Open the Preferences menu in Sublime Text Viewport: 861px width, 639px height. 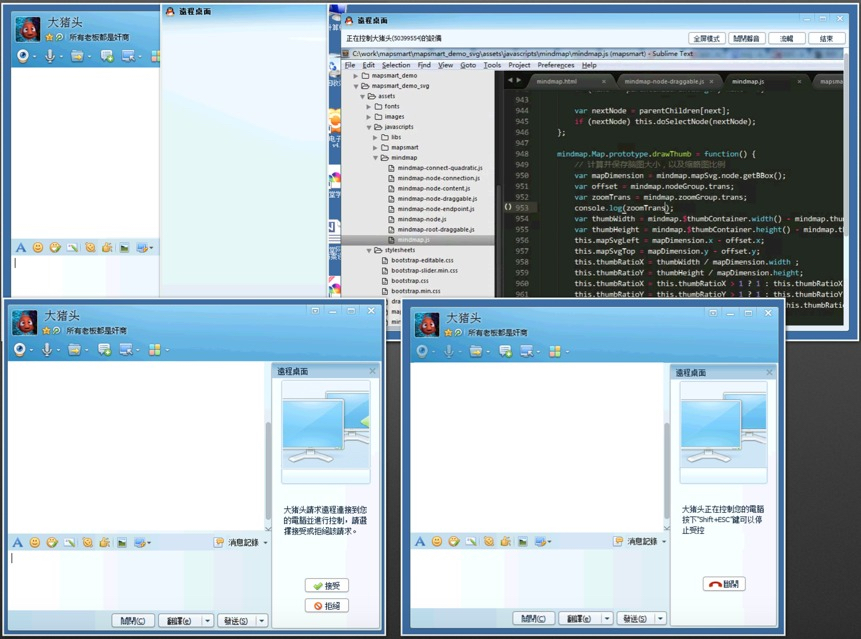[x=555, y=65]
